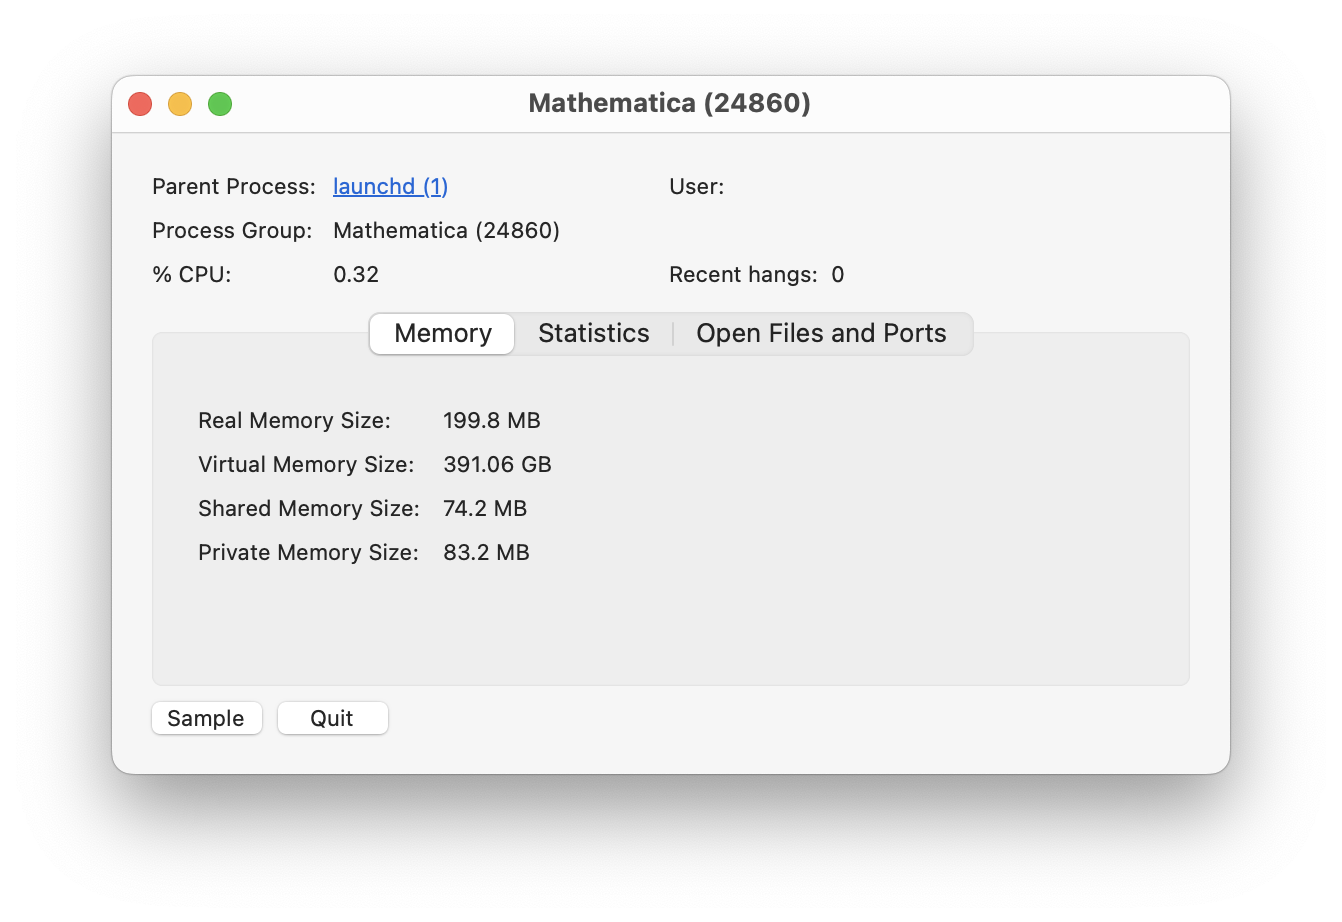Select the Virtual Memory Size value 391.06 GB
1342x922 pixels.
click(497, 465)
